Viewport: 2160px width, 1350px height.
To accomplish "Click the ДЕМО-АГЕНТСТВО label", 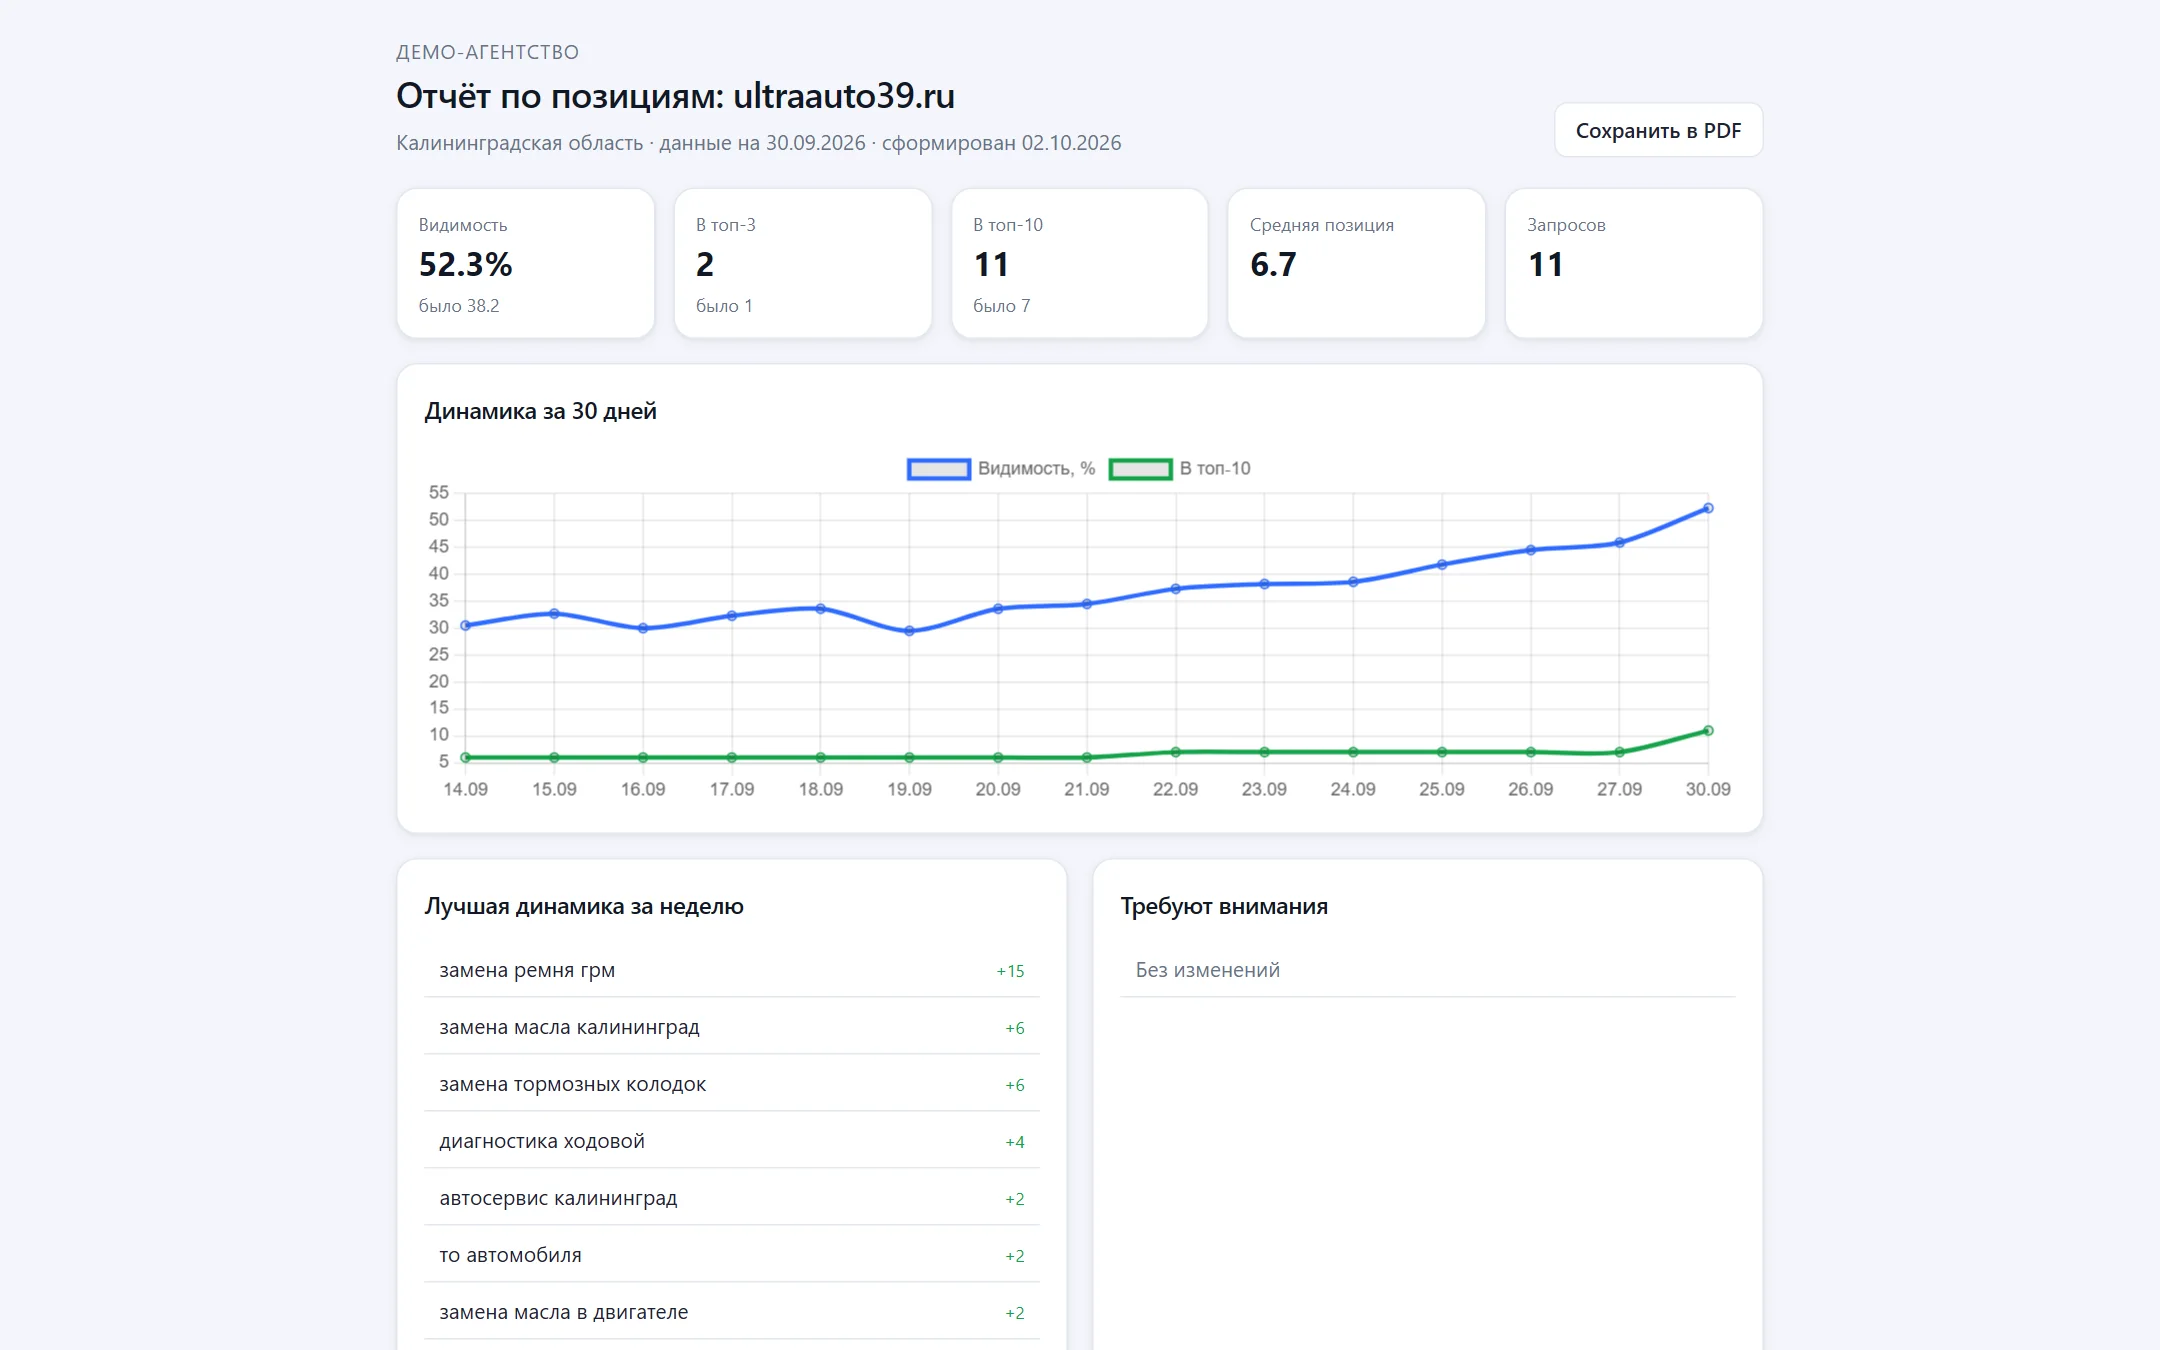I will click(x=487, y=52).
